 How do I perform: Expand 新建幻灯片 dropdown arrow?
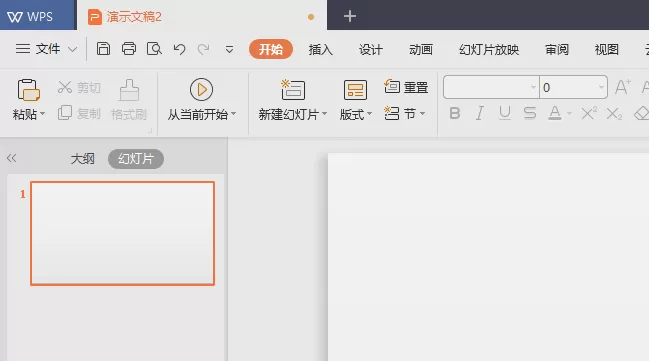[x=324, y=113]
